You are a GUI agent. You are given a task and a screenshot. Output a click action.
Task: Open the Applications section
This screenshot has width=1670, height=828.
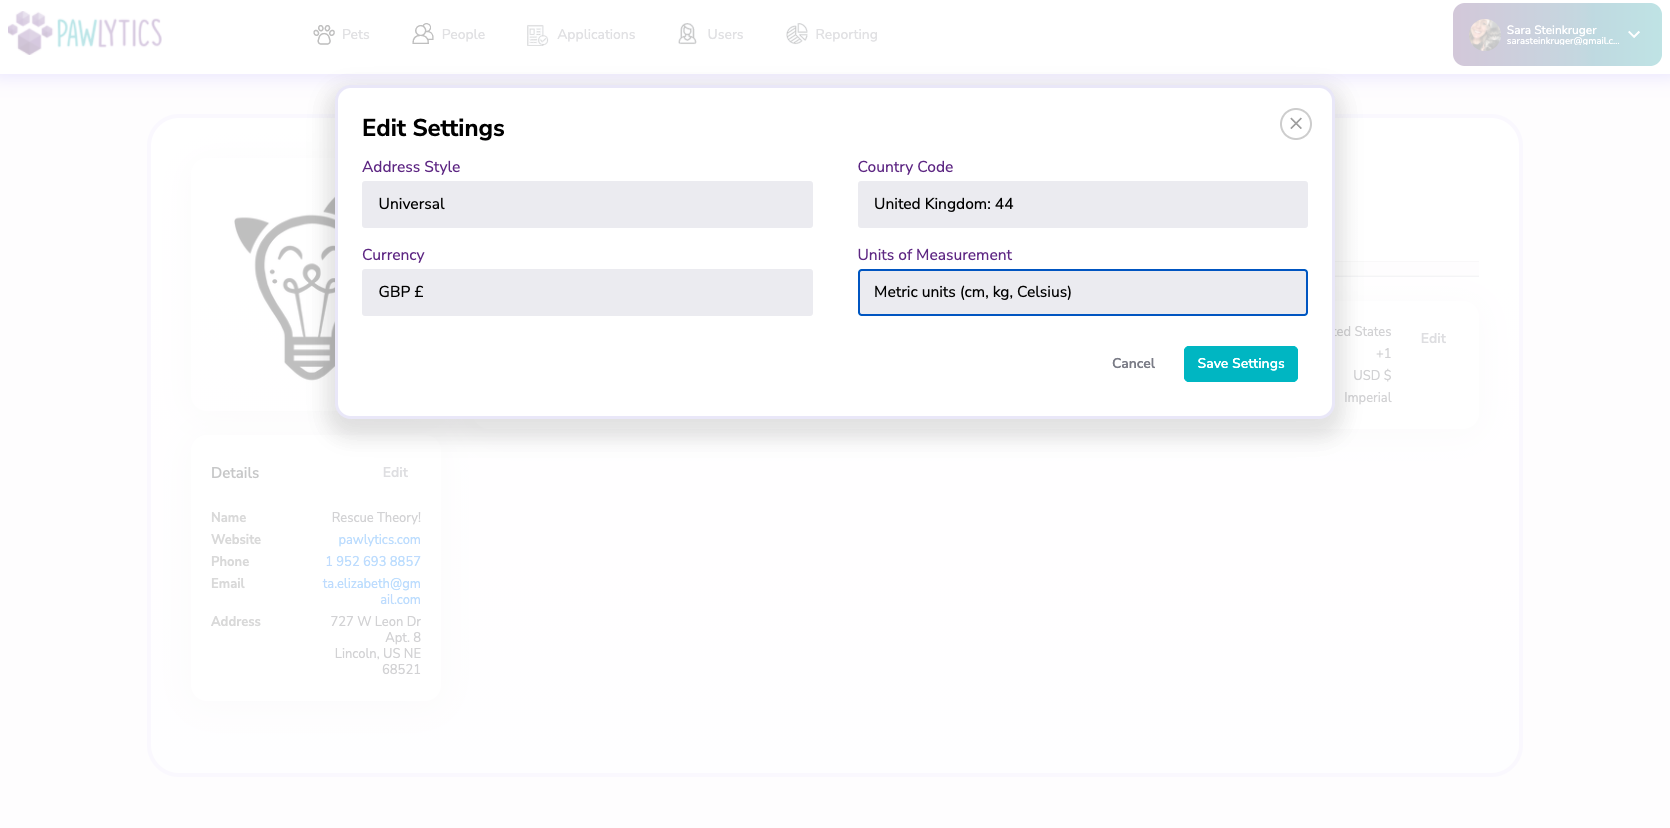tap(596, 35)
